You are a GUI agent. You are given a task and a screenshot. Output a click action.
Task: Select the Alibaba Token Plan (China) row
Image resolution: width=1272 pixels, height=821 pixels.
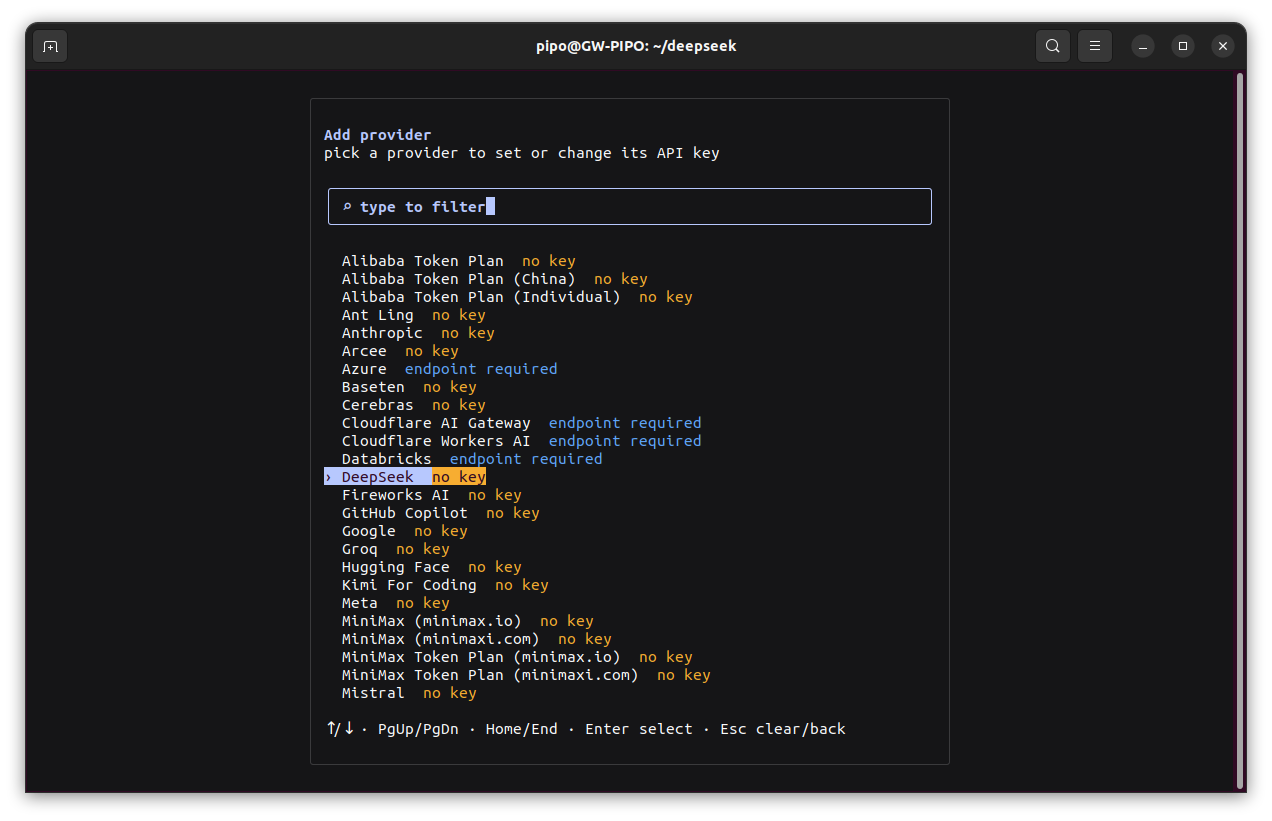[x=494, y=279]
